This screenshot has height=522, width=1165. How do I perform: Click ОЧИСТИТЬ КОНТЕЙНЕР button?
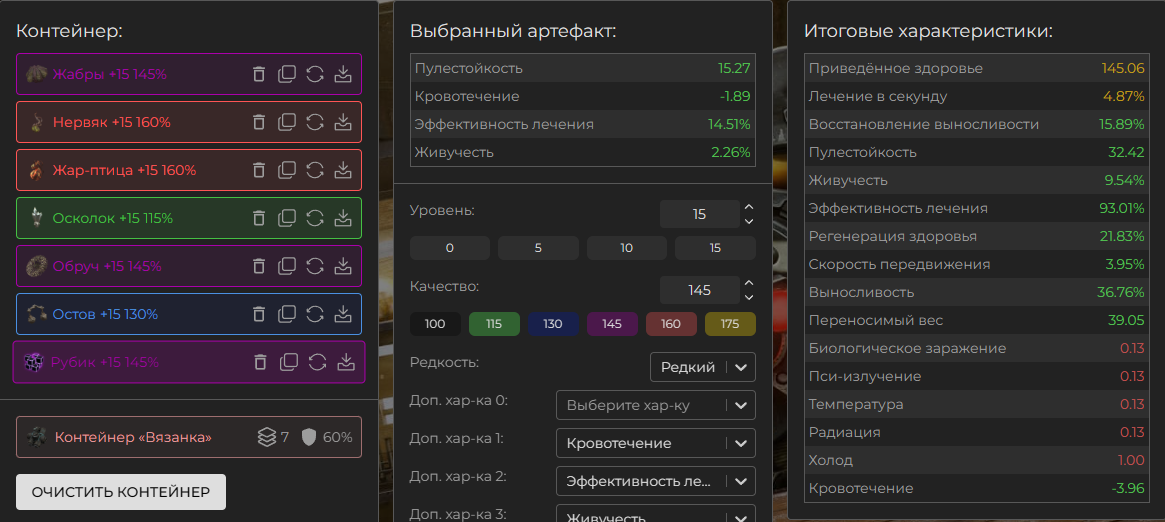(x=120, y=492)
